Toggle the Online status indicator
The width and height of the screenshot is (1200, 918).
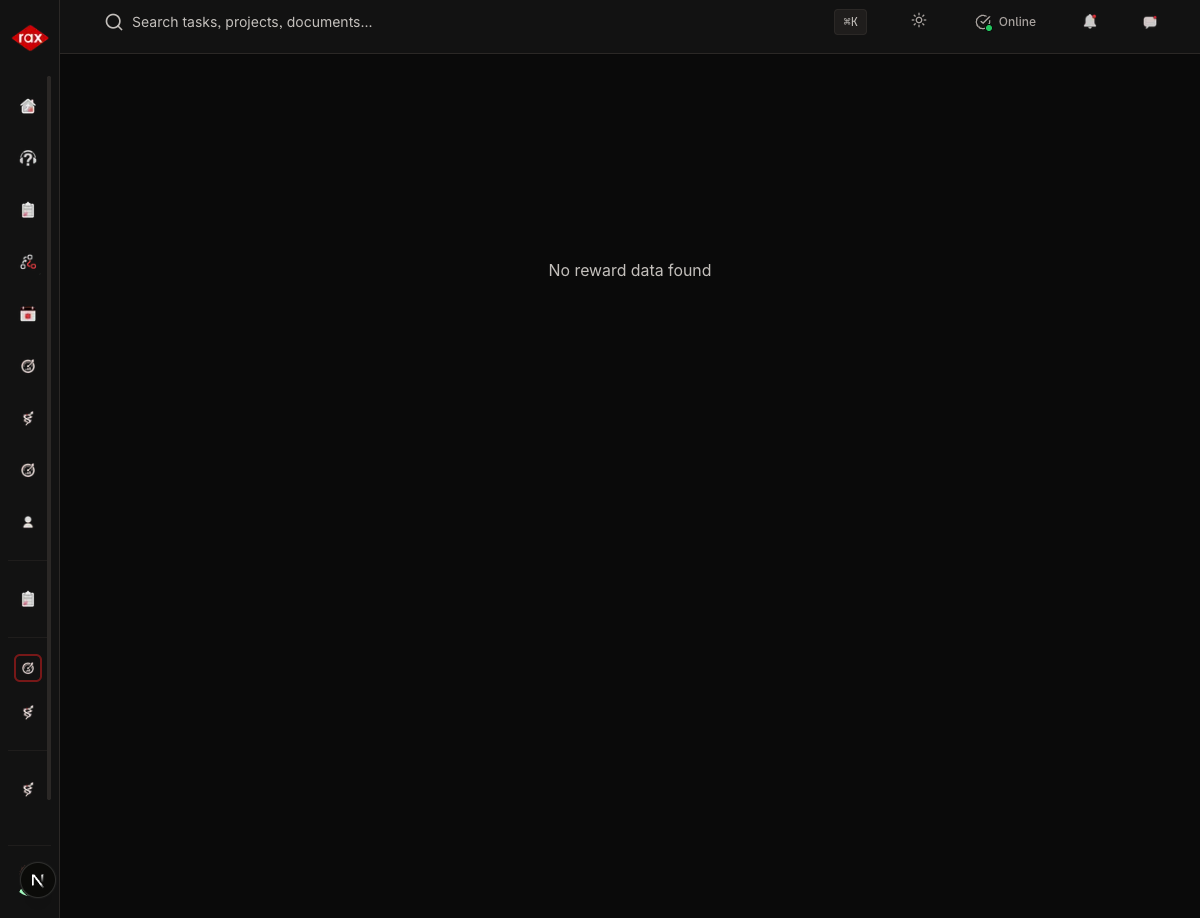(x=1005, y=21)
